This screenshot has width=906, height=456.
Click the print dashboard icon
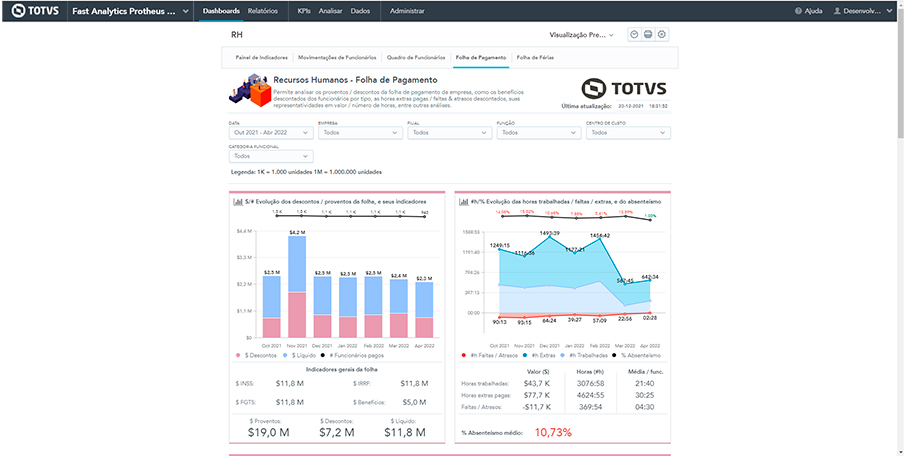pyautogui.click(x=648, y=35)
